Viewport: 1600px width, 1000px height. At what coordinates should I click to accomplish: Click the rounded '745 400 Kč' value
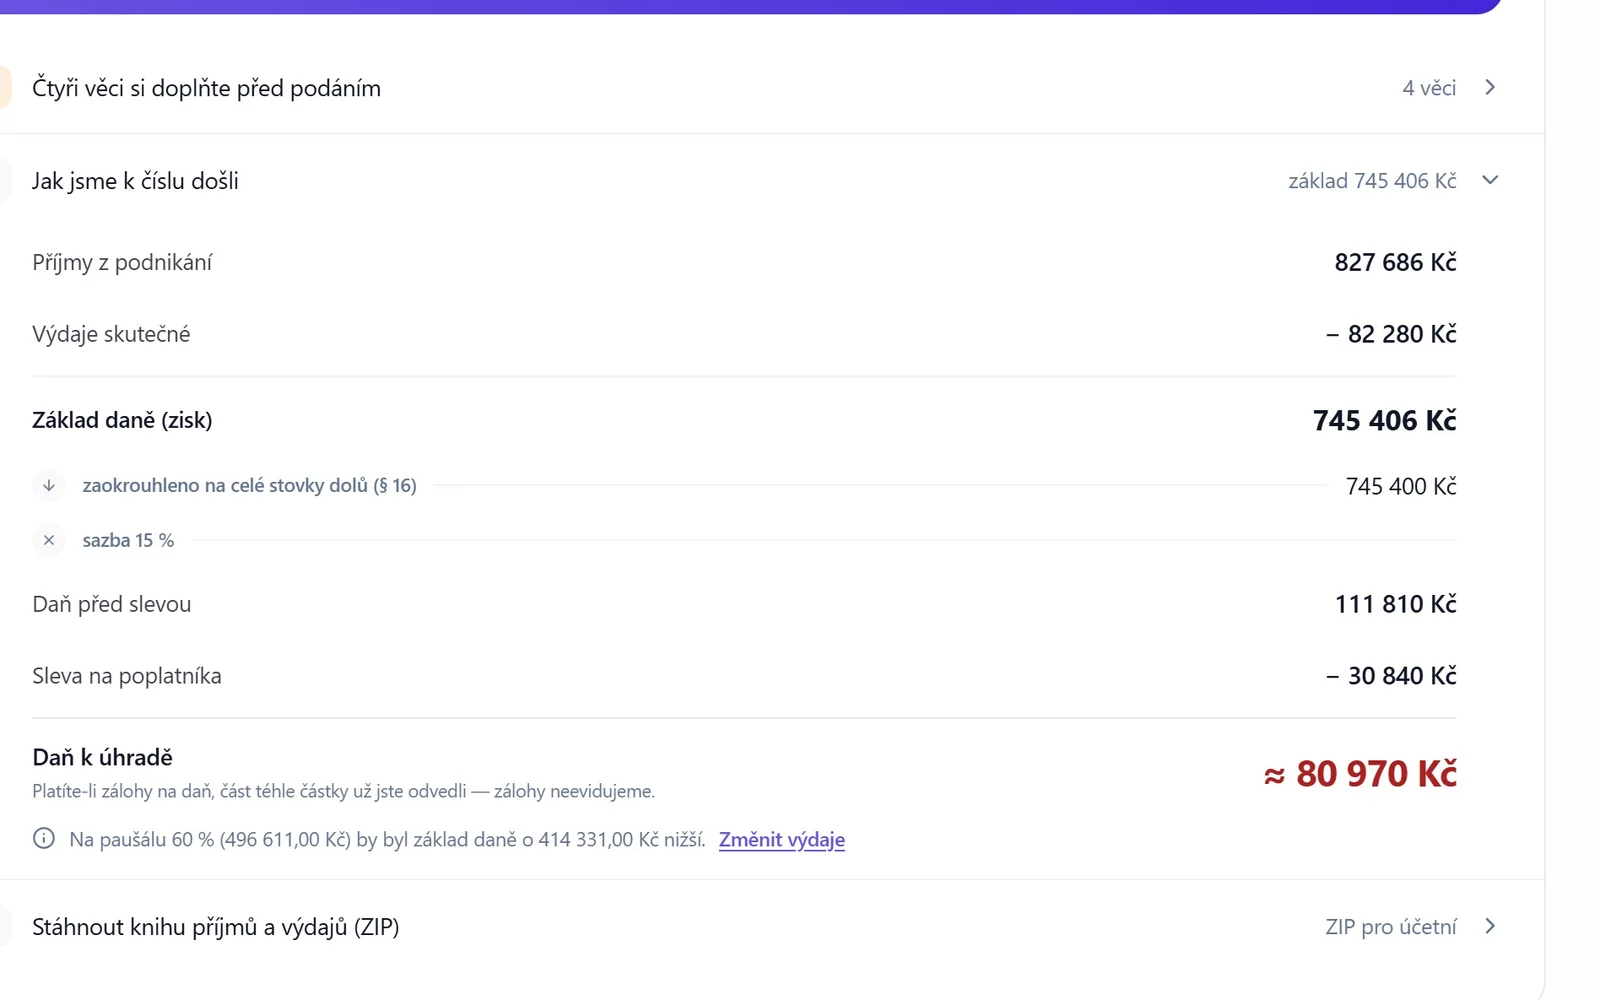(x=1401, y=486)
